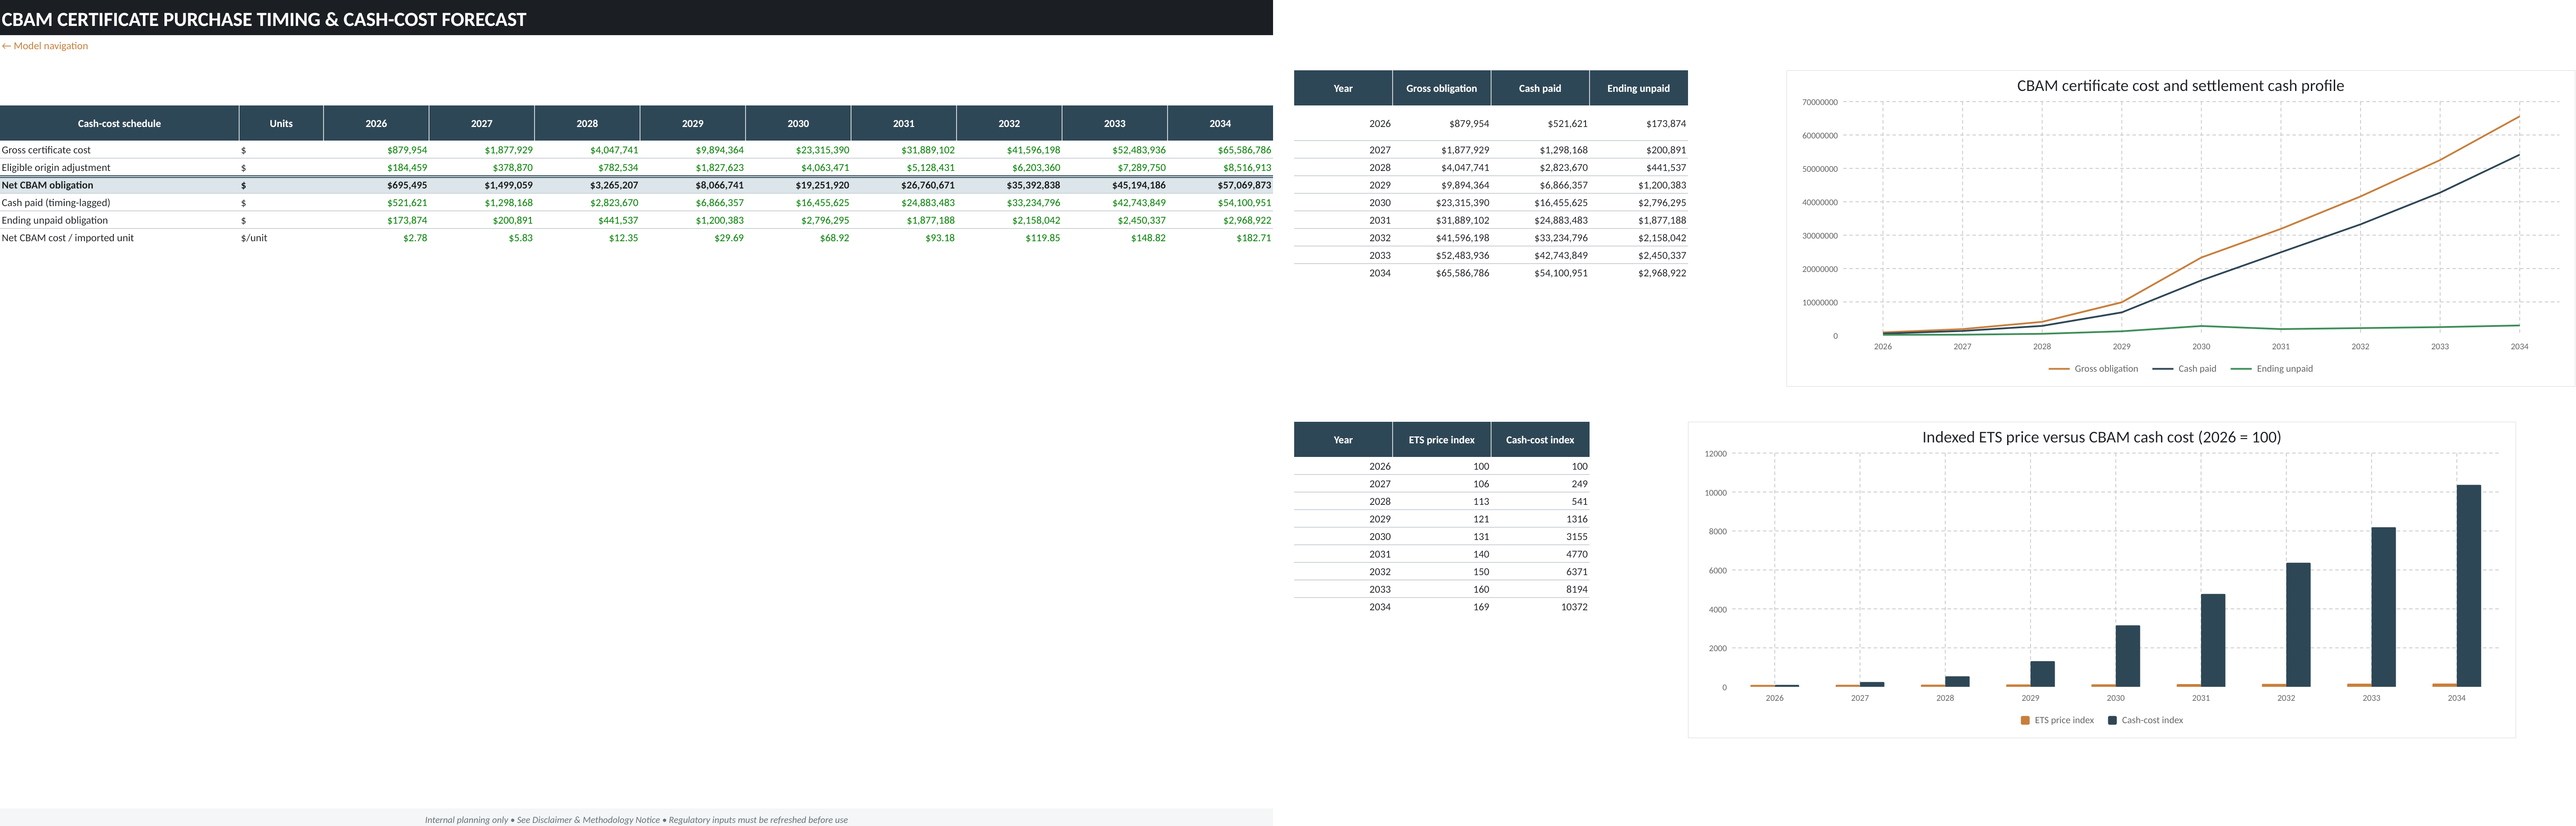The height and width of the screenshot is (826, 2576).
Task: Click the 2030 Cash-cost index bar
Action: [2127, 656]
